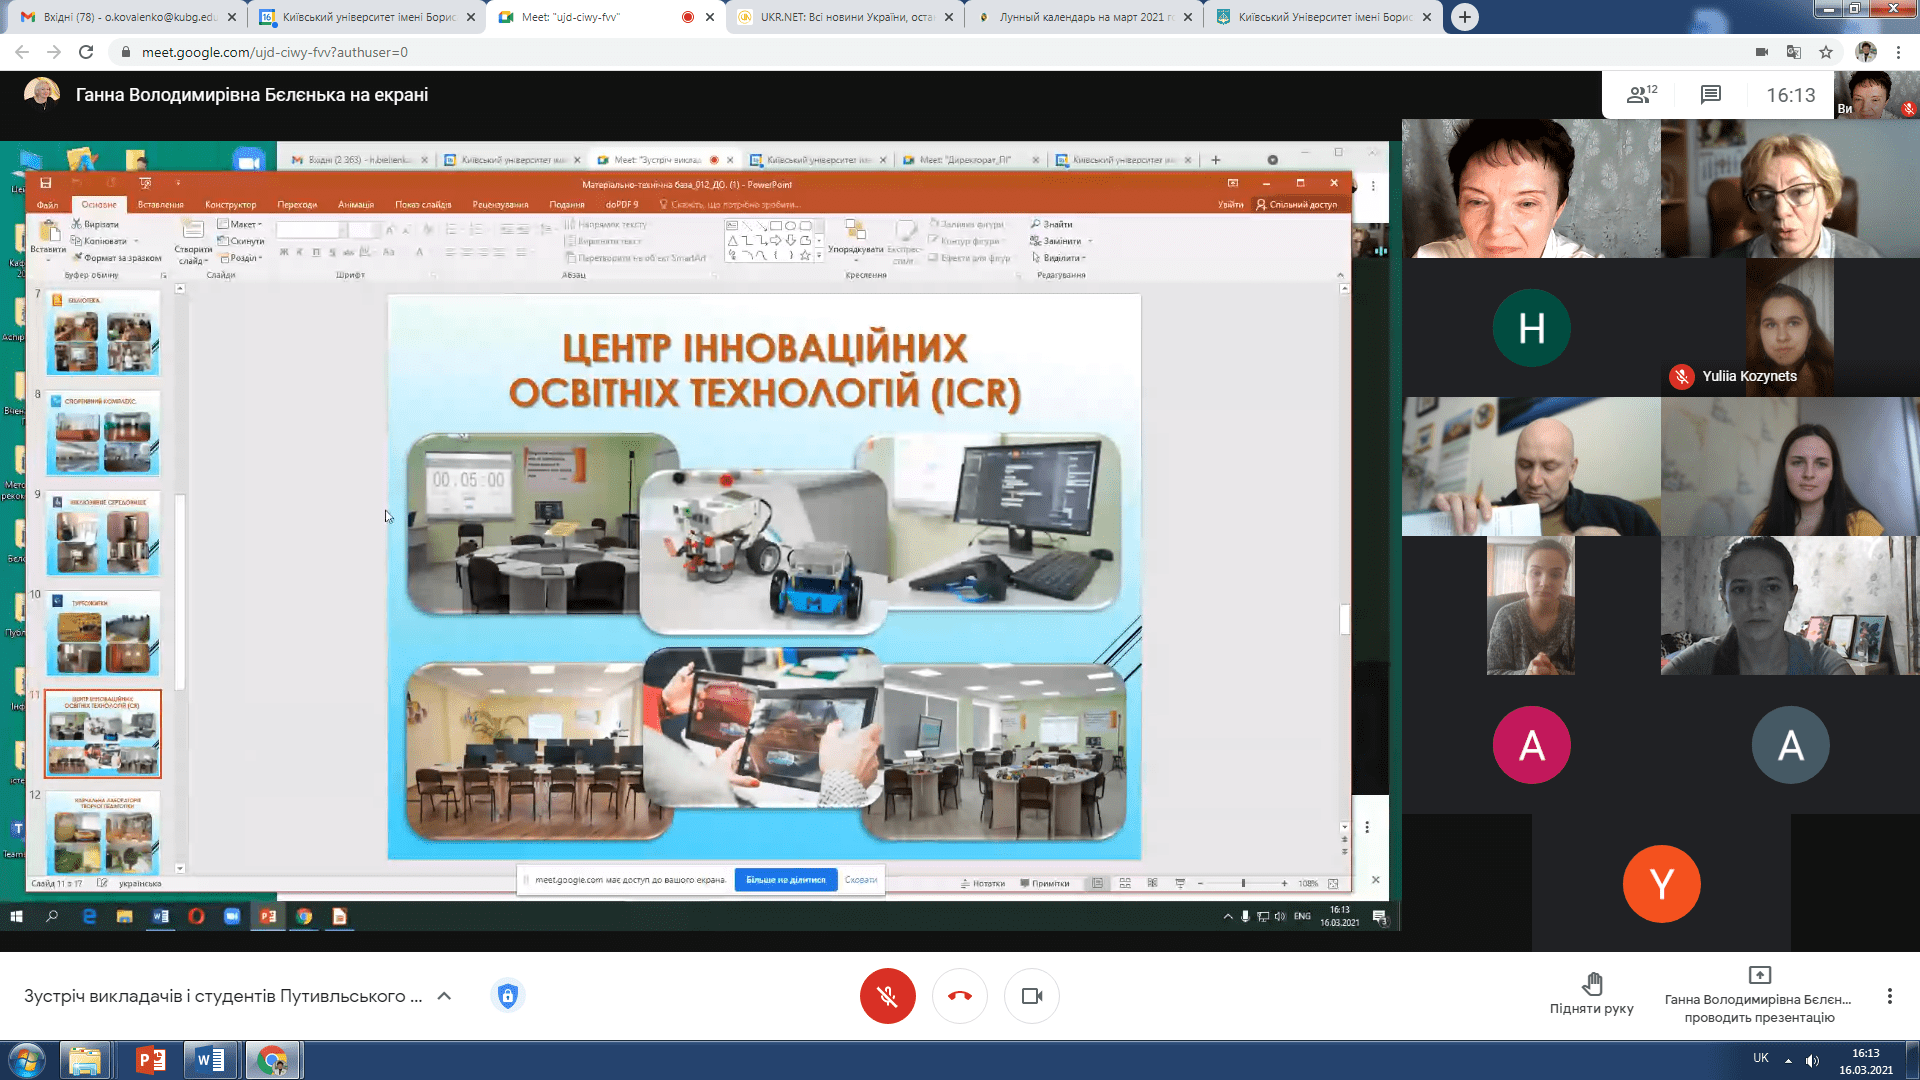Hang up the call with red phone button
This screenshot has width=1920, height=1080.
959,996
